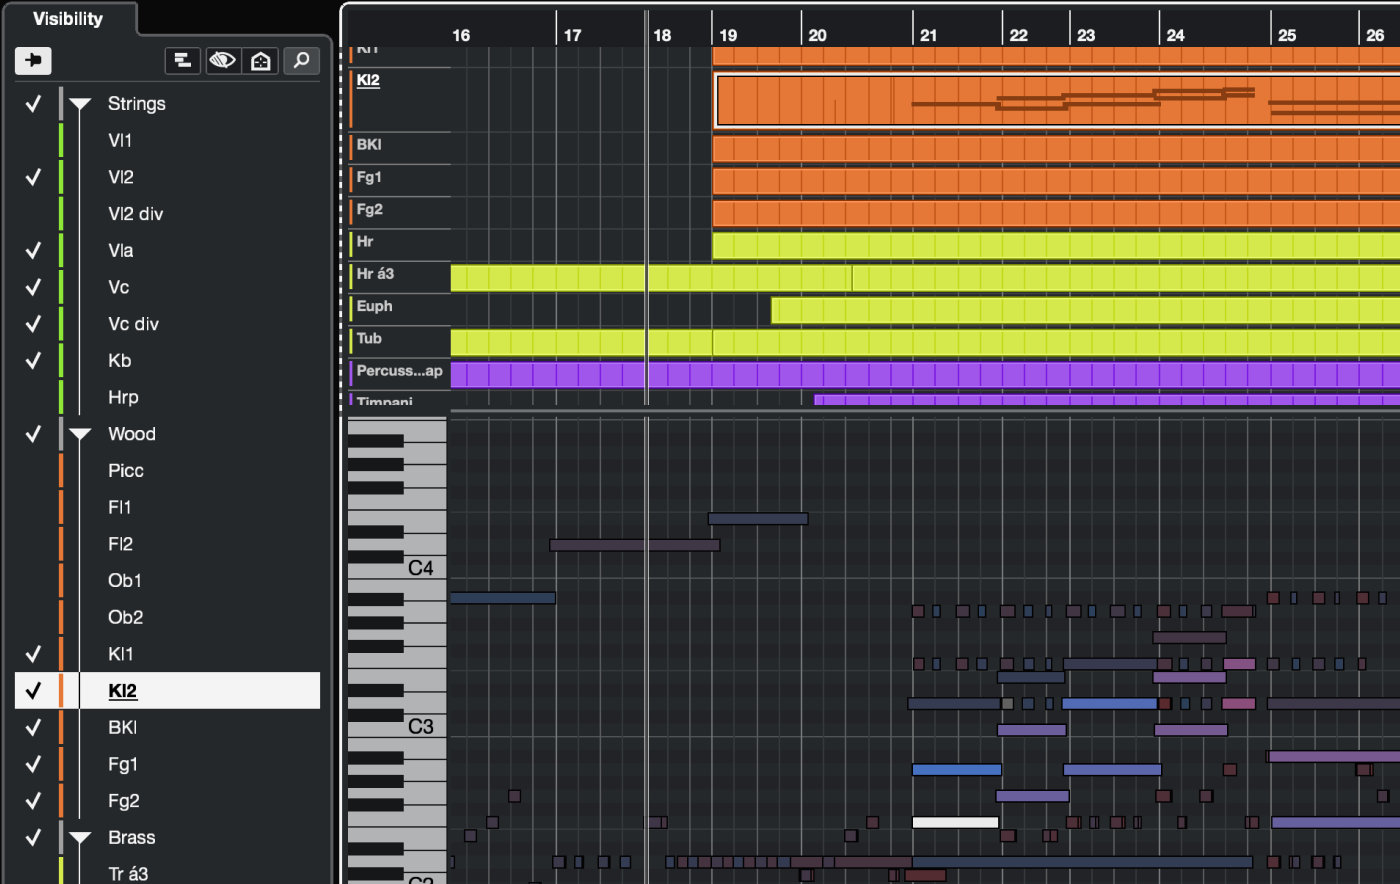The image size is (1400, 884).
Task: Toggle visibility checkmark for Wood folder
Action: (x=33, y=434)
